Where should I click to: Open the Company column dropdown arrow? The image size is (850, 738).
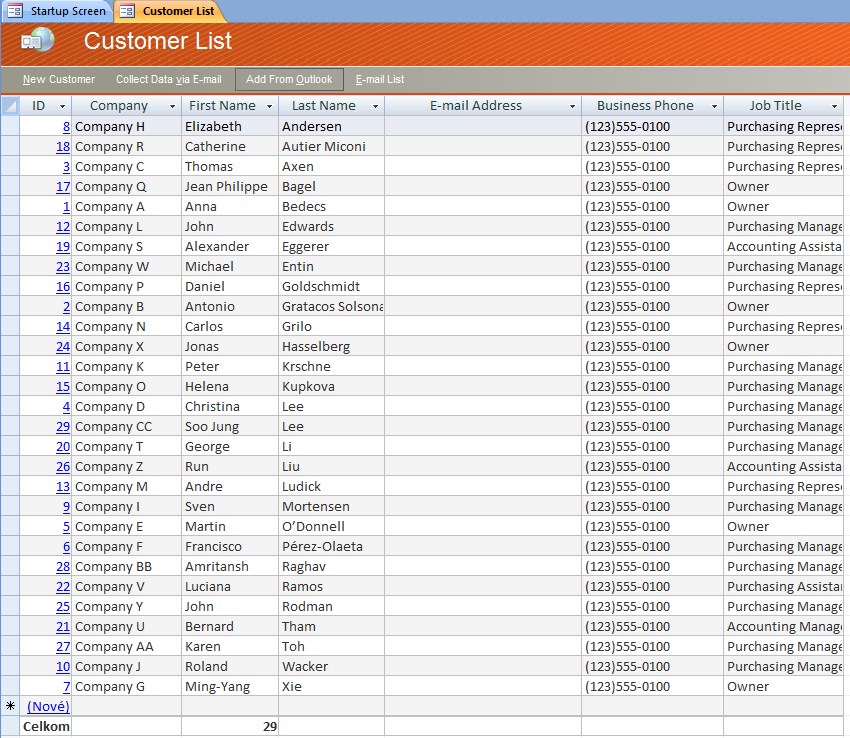click(x=172, y=106)
